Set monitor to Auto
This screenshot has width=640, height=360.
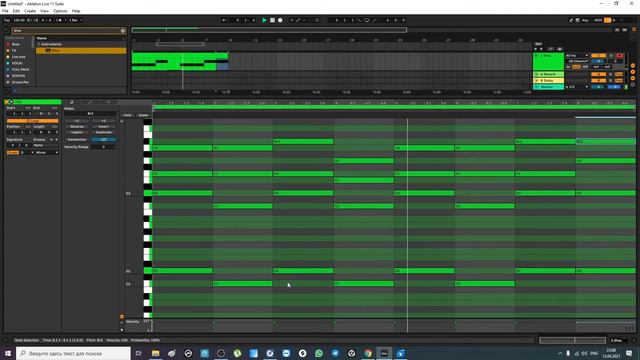point(576,67)
